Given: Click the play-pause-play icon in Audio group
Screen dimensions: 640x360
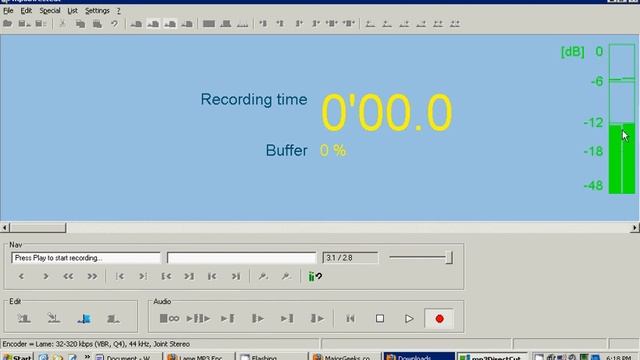Looking at the screenshot, I should pos(198,318).
